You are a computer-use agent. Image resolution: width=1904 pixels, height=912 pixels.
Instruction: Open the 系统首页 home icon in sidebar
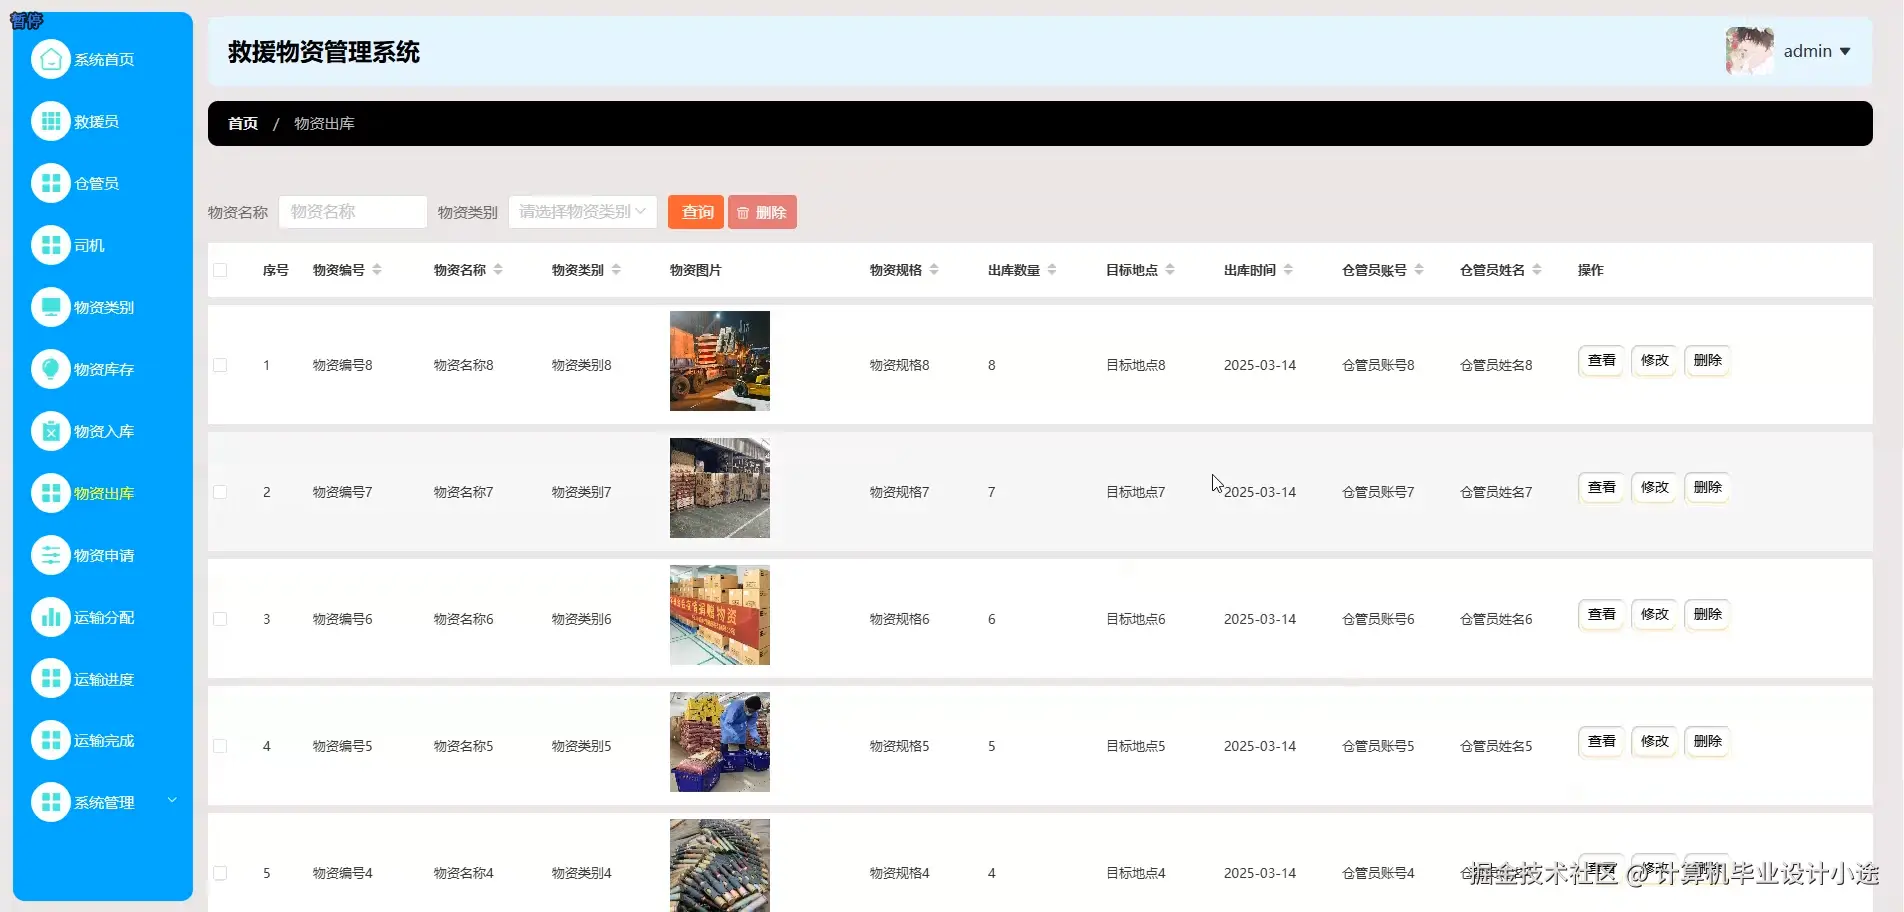51,59
